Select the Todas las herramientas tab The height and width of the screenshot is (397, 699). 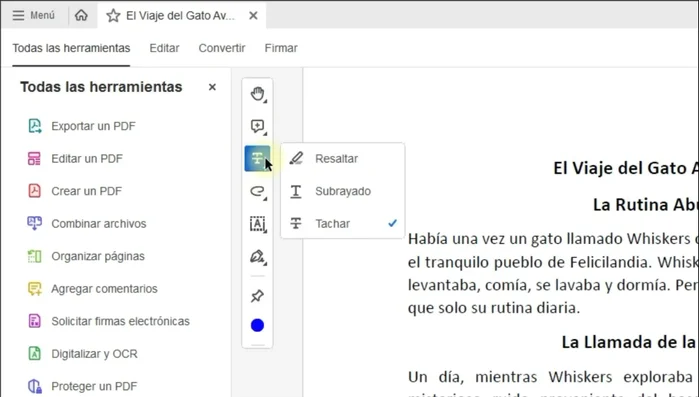71,48
